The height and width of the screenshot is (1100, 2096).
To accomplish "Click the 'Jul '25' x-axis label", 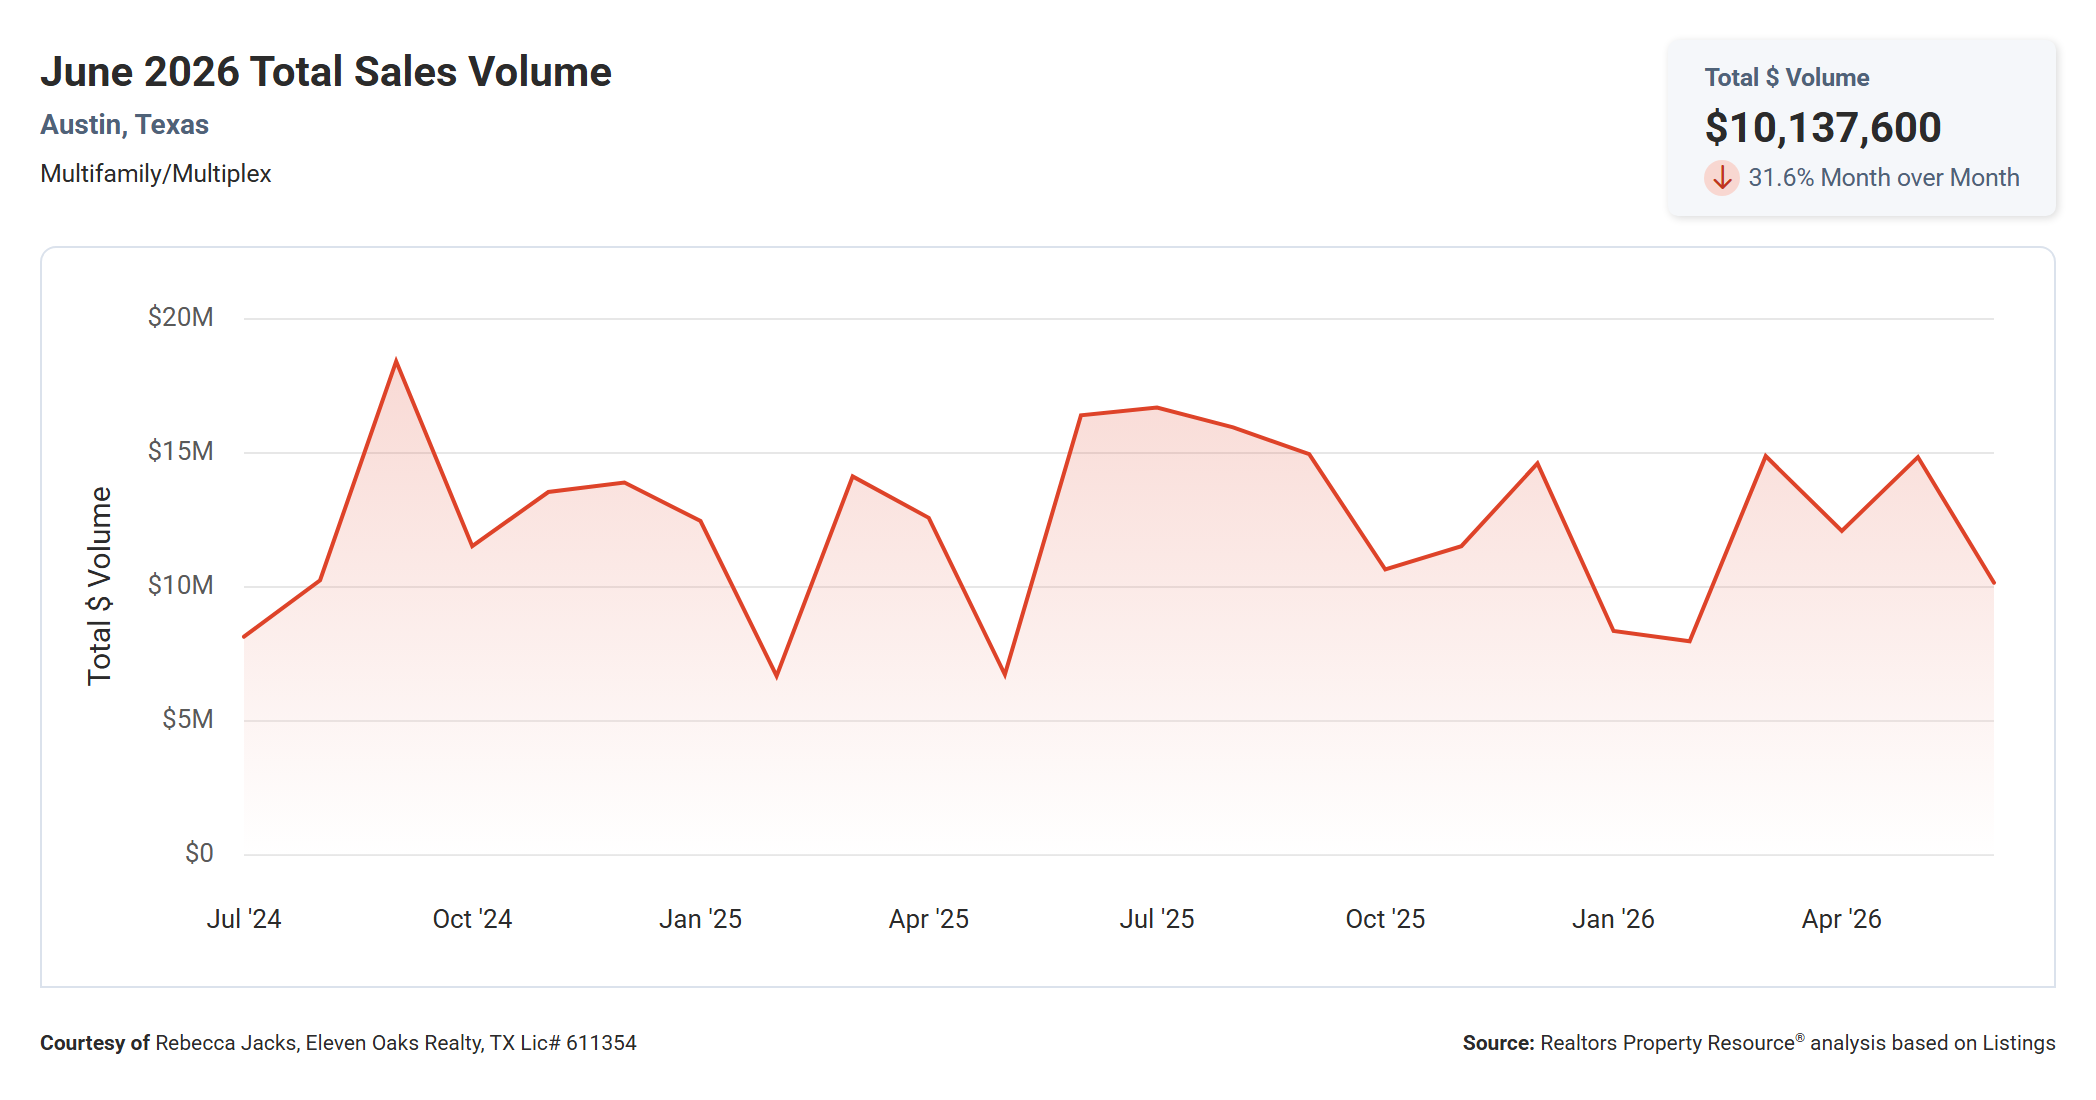I will coord(1157,919).
